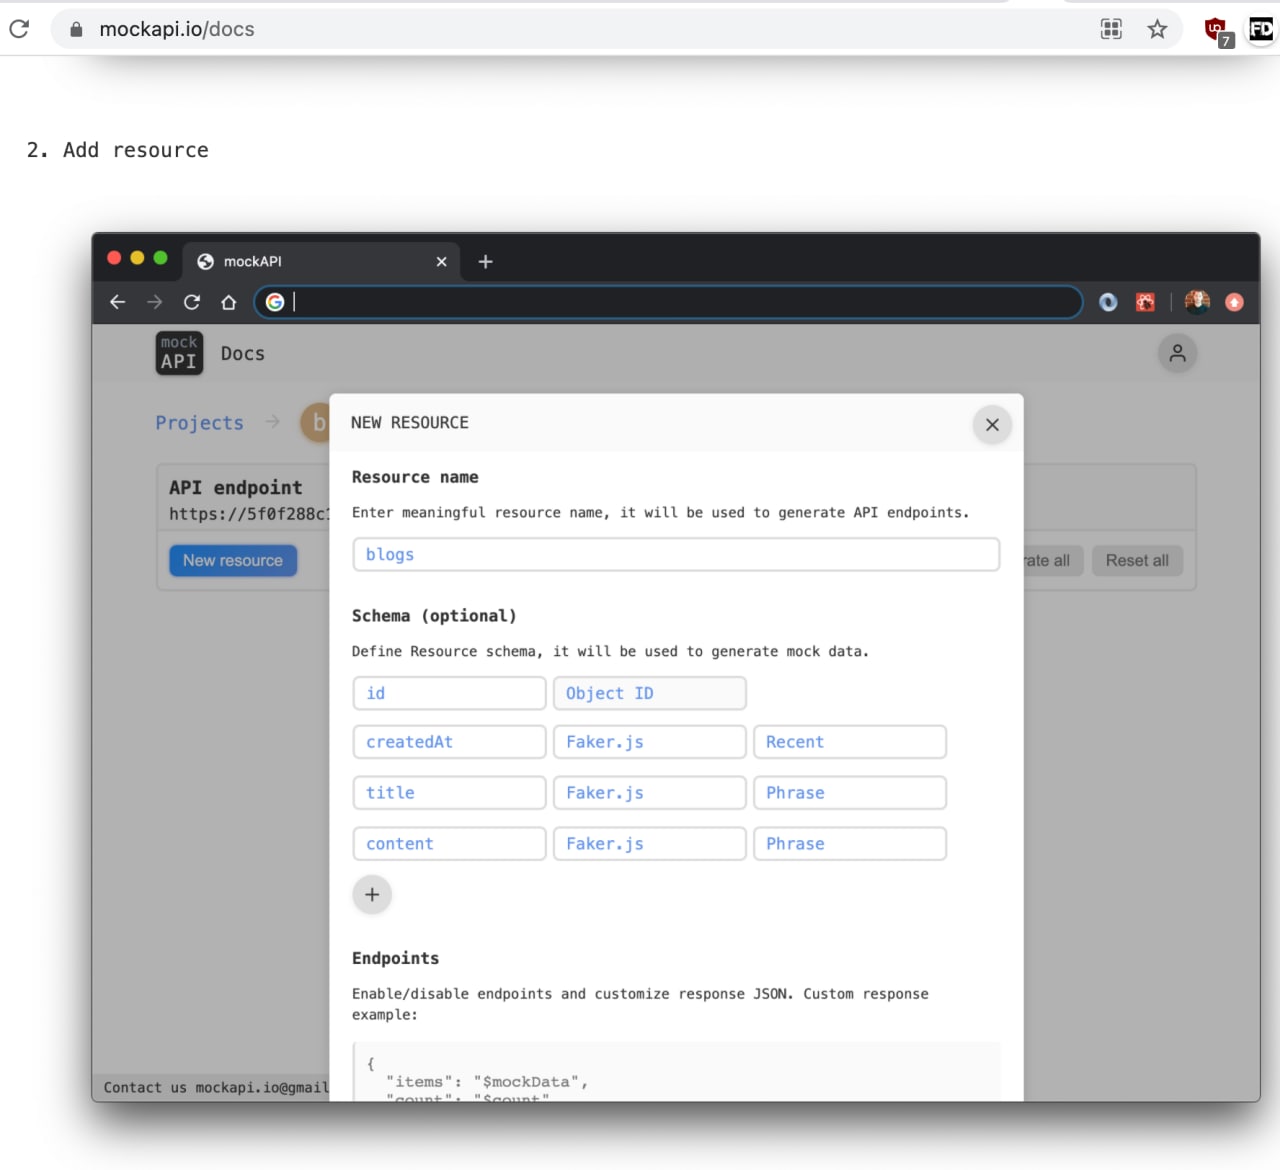Click the forward arrow in the mockAPI window
The width and height of the screenshot is (1280, 1170).
pyautogui.click(x=154, y=302)
